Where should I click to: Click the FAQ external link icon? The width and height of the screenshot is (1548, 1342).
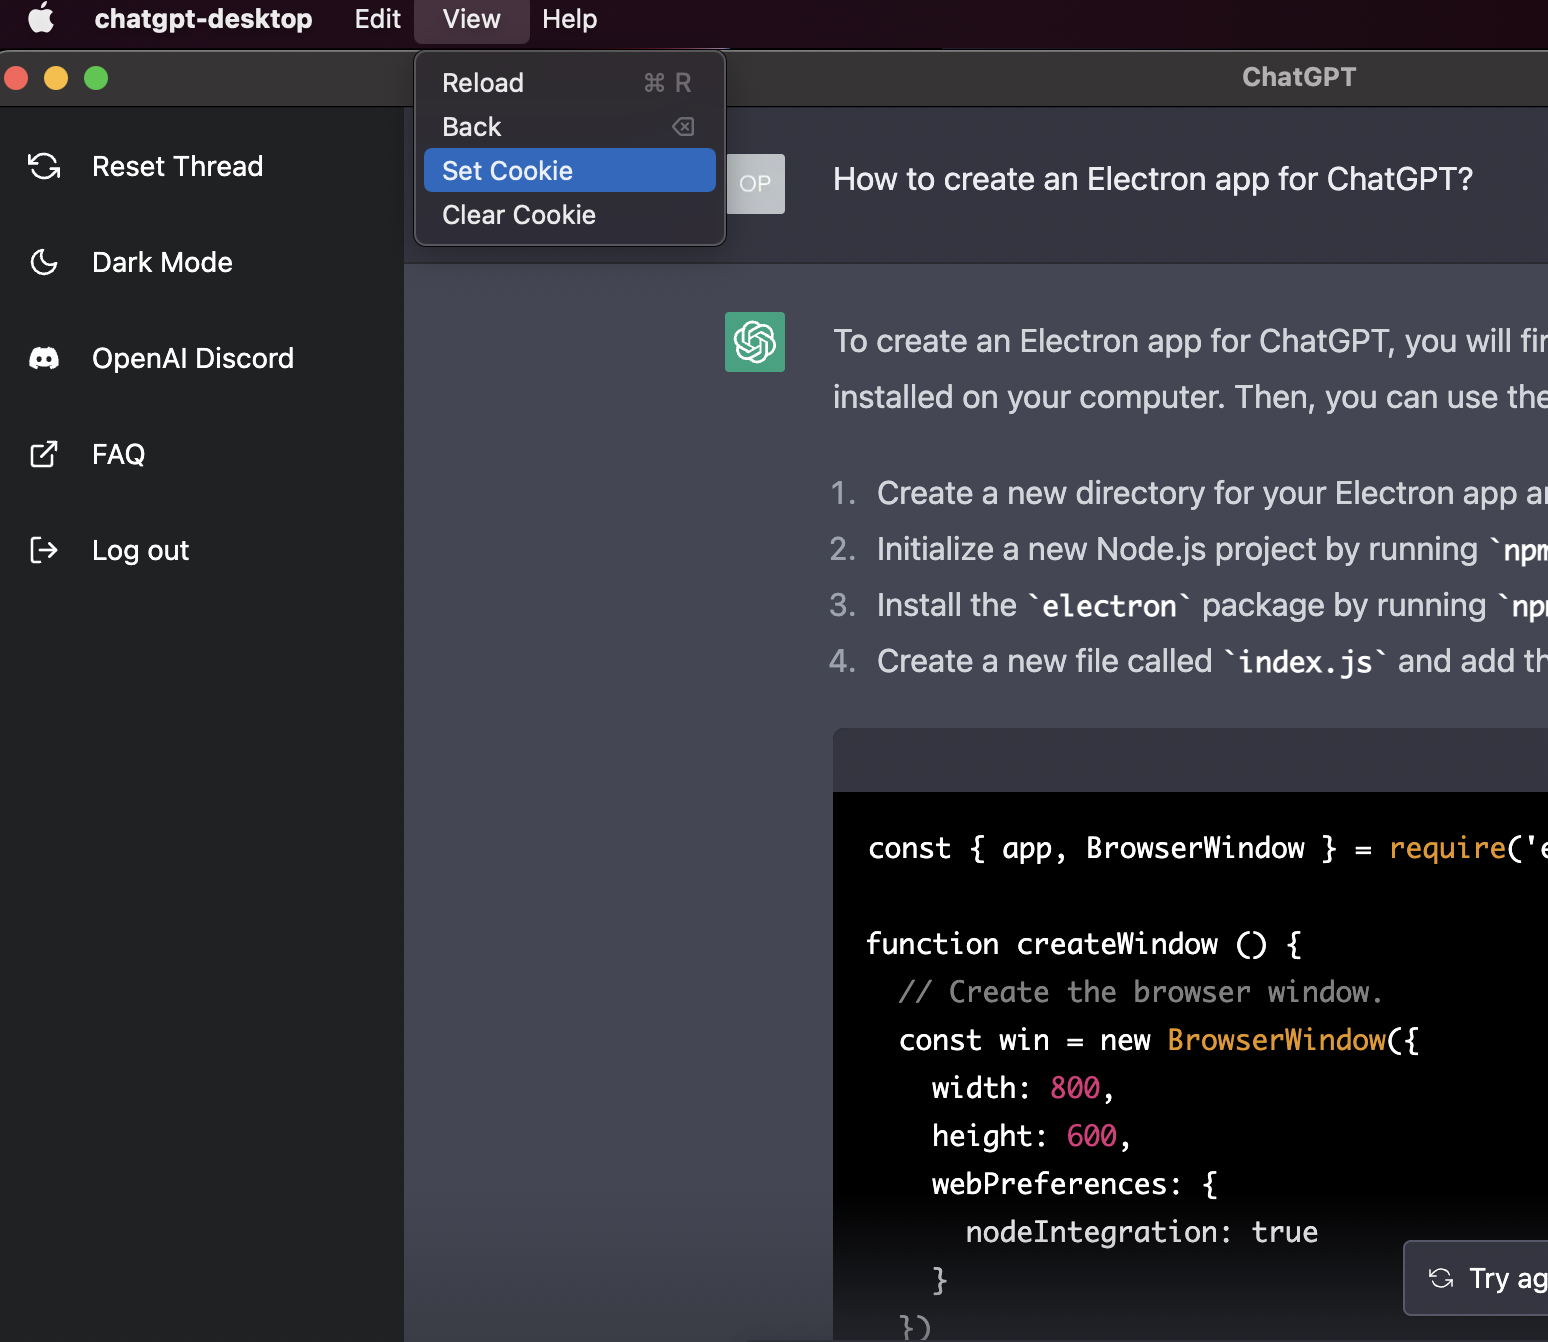click(x=44, y=454)
